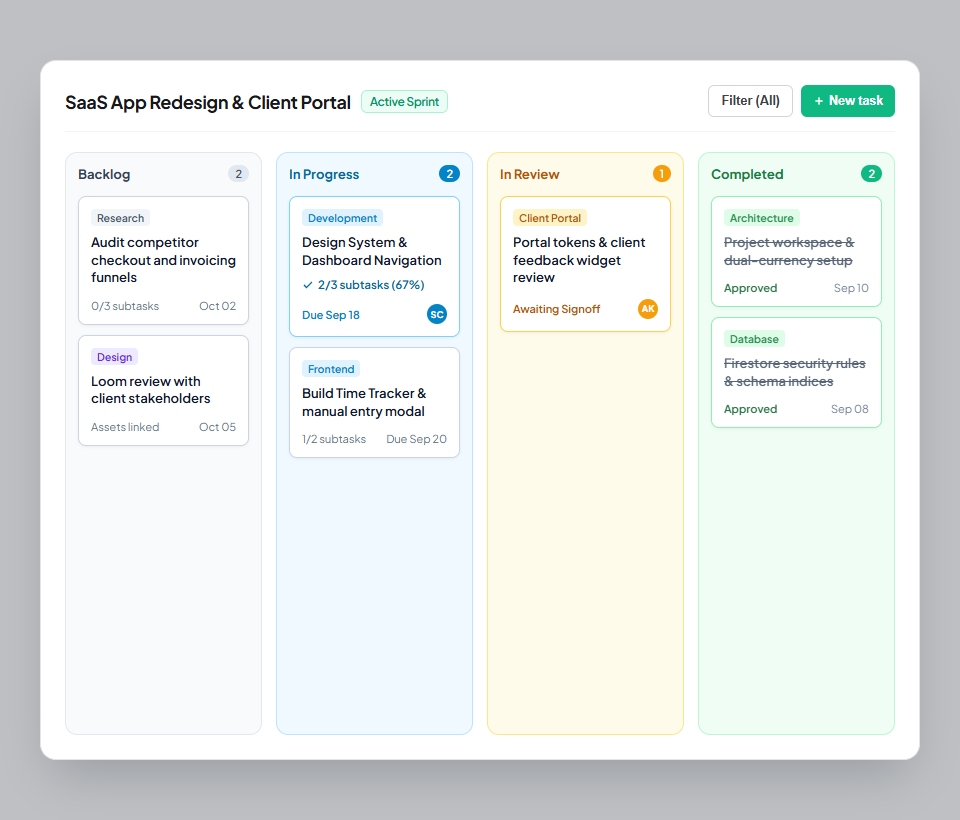Click the AK assignee avatar
Viewport: 960px width, 820px height.
pos(648,309)
